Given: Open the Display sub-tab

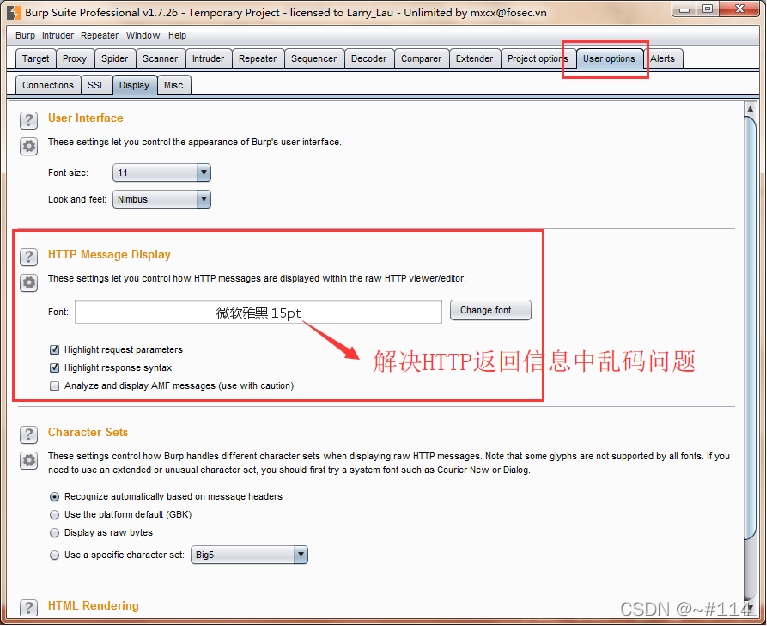Looking at the screenshot, I should click(135, 85).
